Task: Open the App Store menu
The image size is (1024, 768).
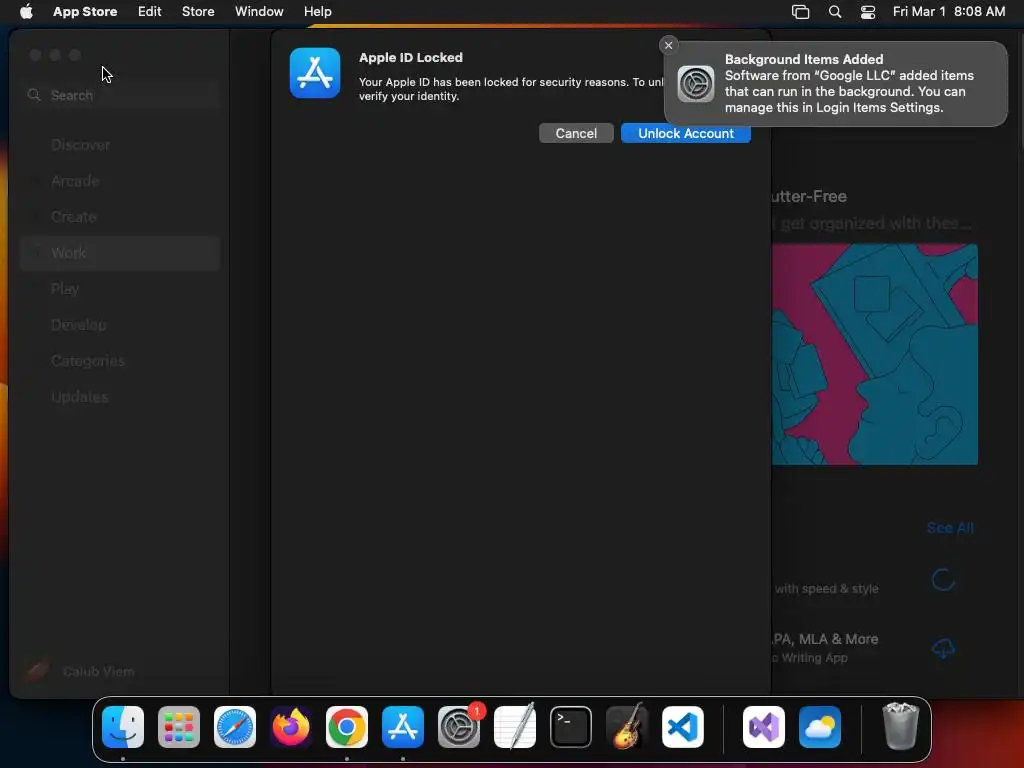Action: (85, 11)
